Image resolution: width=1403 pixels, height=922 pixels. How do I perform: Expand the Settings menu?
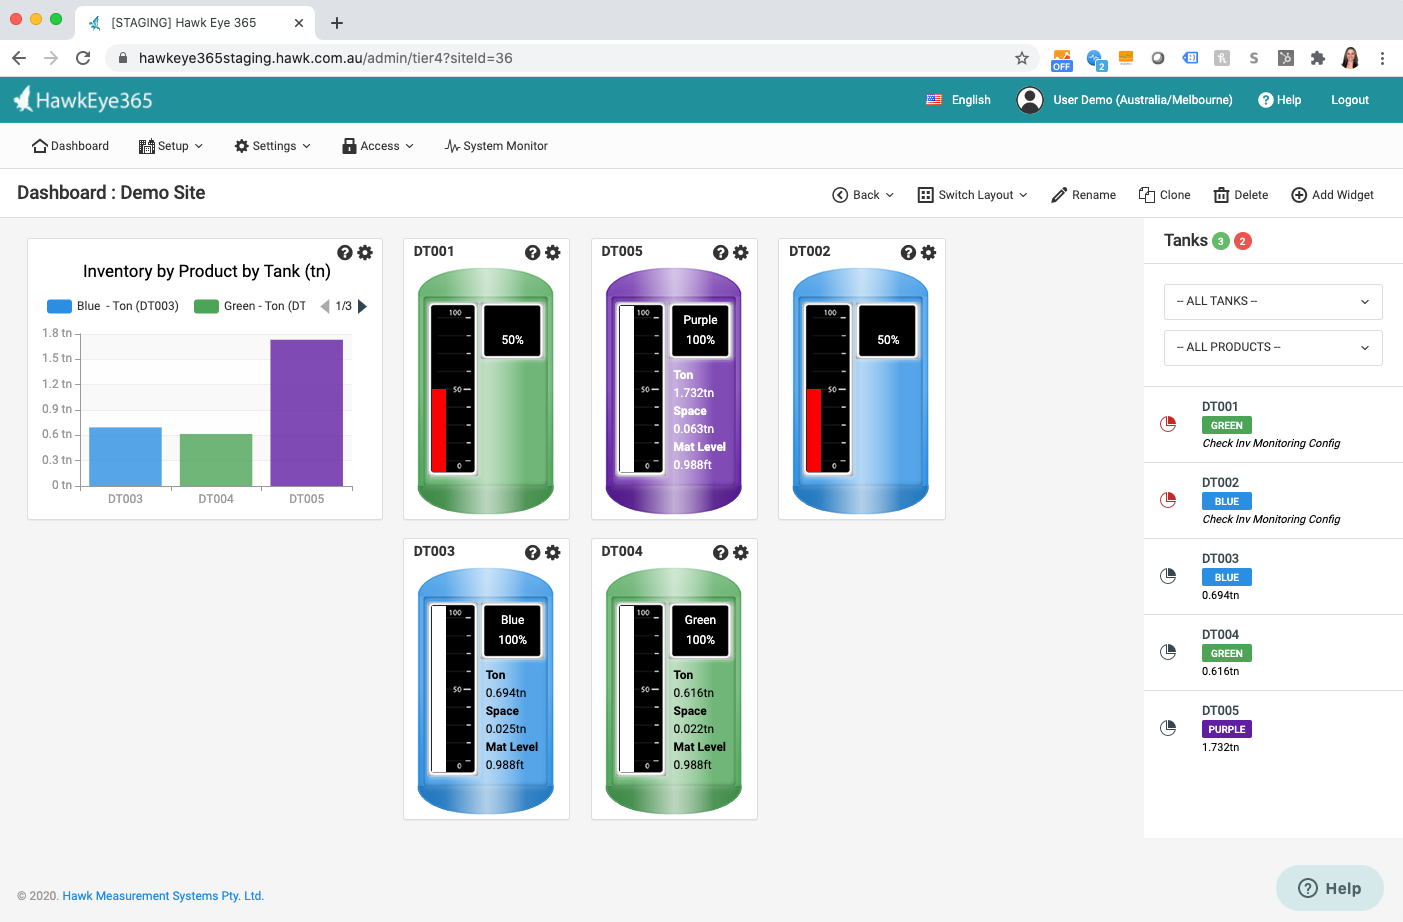tap(273, 146)
